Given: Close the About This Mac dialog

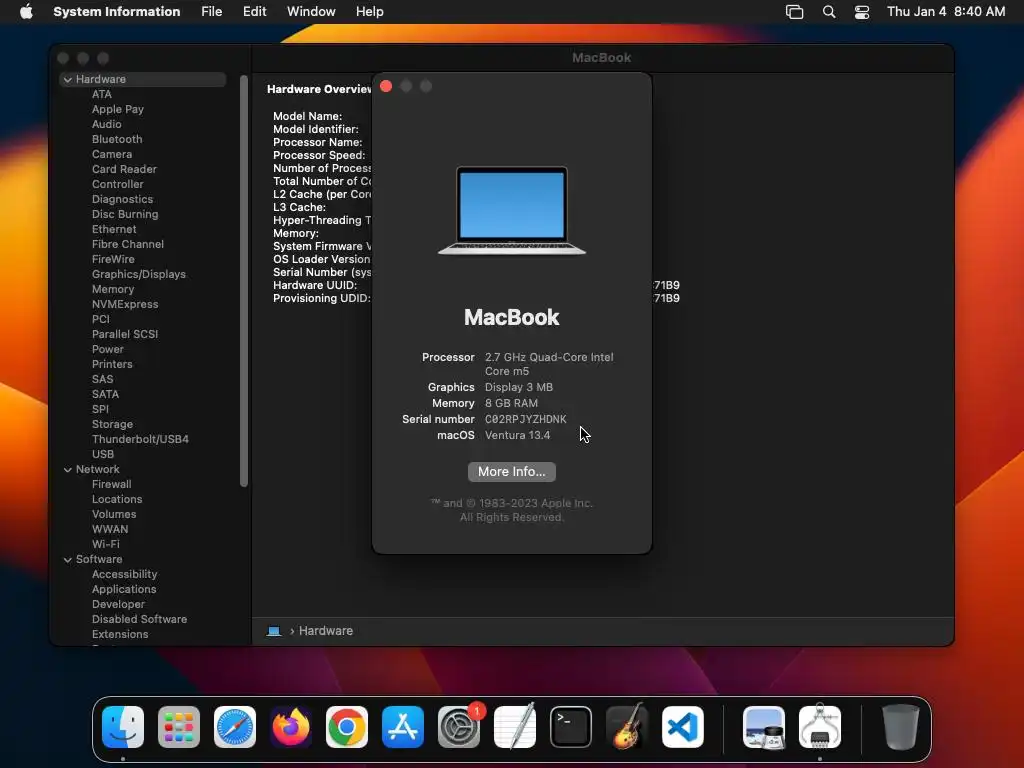Looking at the screenshot, I should pos(386,86).
